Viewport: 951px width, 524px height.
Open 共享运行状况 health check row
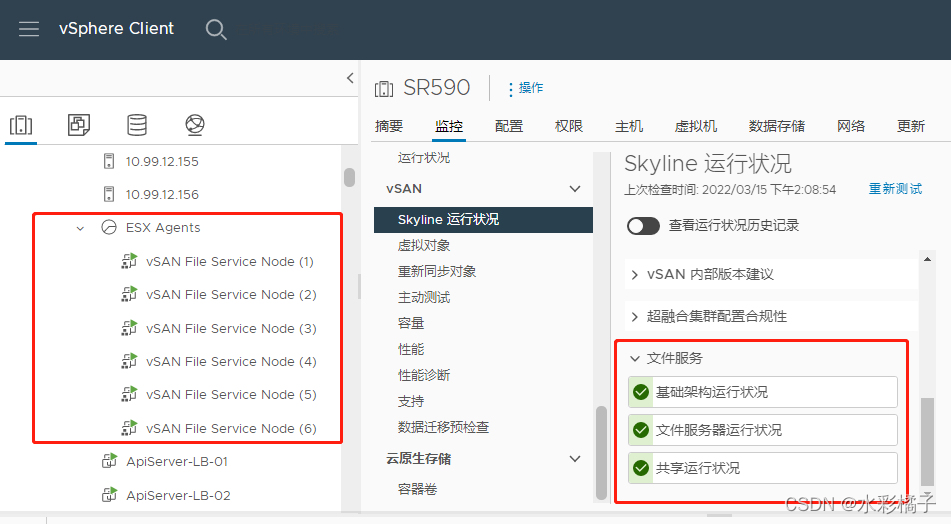click(763, 468)
